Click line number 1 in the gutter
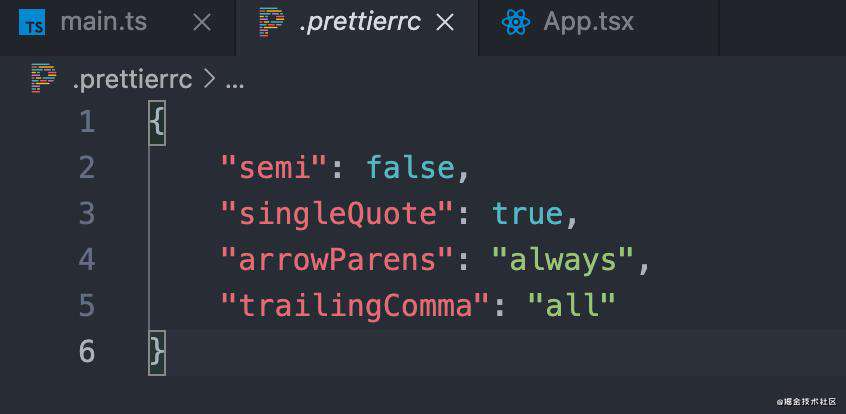 87,123
